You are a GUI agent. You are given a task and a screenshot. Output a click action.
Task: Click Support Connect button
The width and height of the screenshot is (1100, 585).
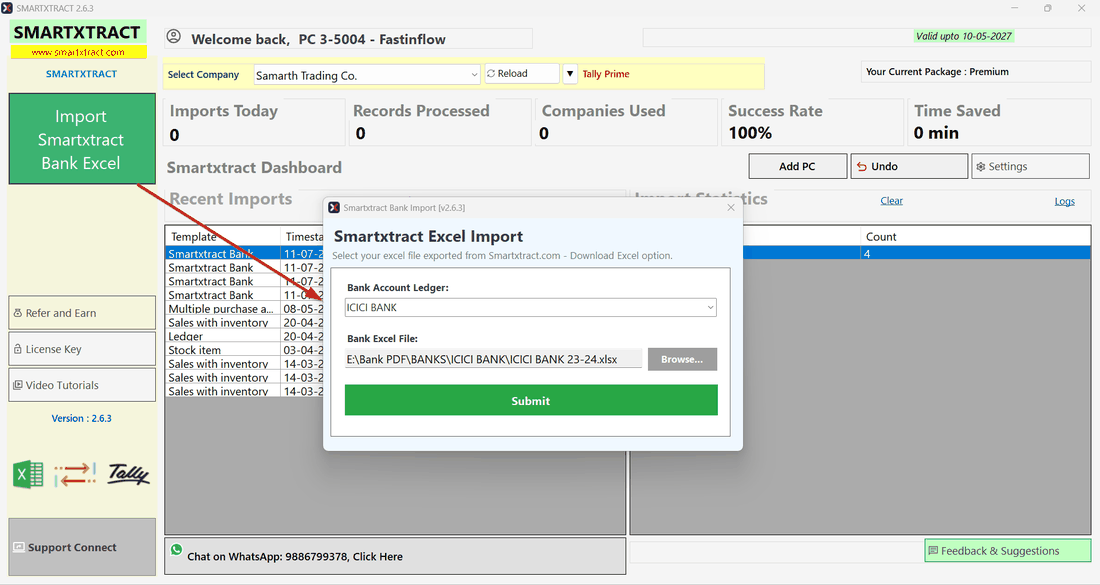point(82,547)
